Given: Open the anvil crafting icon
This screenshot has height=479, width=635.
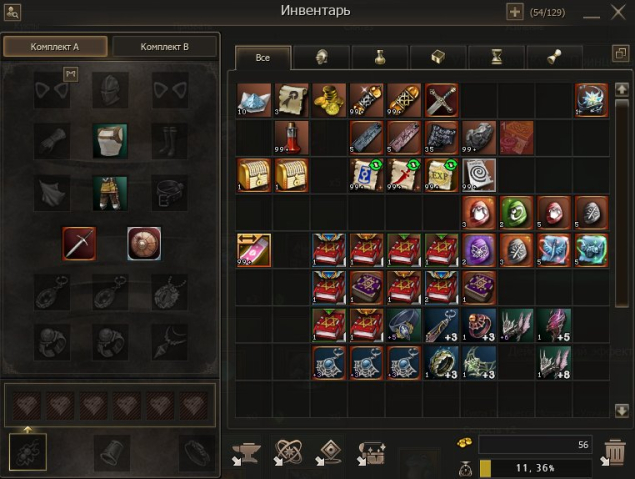Looking at the screenshot, I should 246,453.
